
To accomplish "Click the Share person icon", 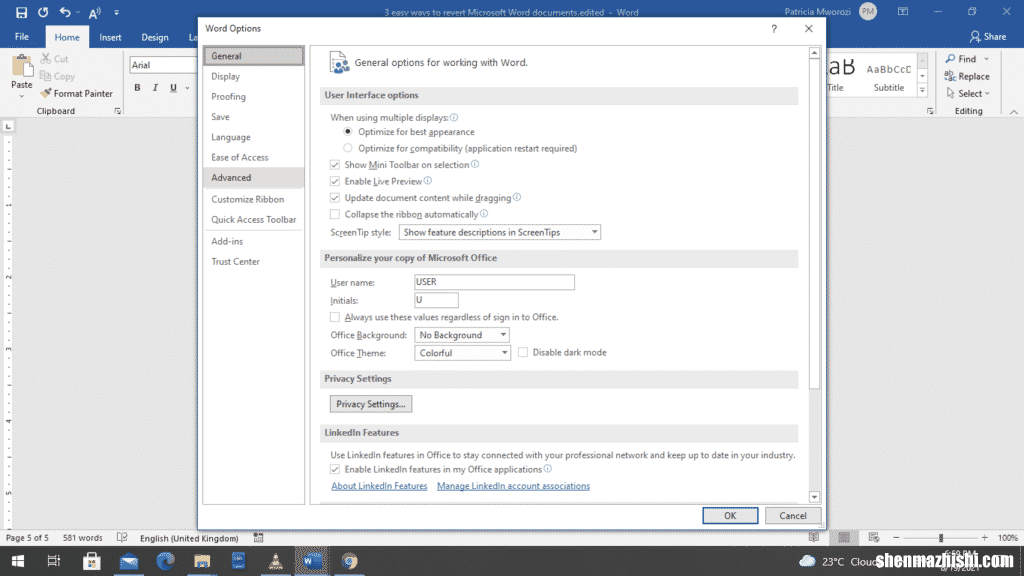I will [975, 37].
